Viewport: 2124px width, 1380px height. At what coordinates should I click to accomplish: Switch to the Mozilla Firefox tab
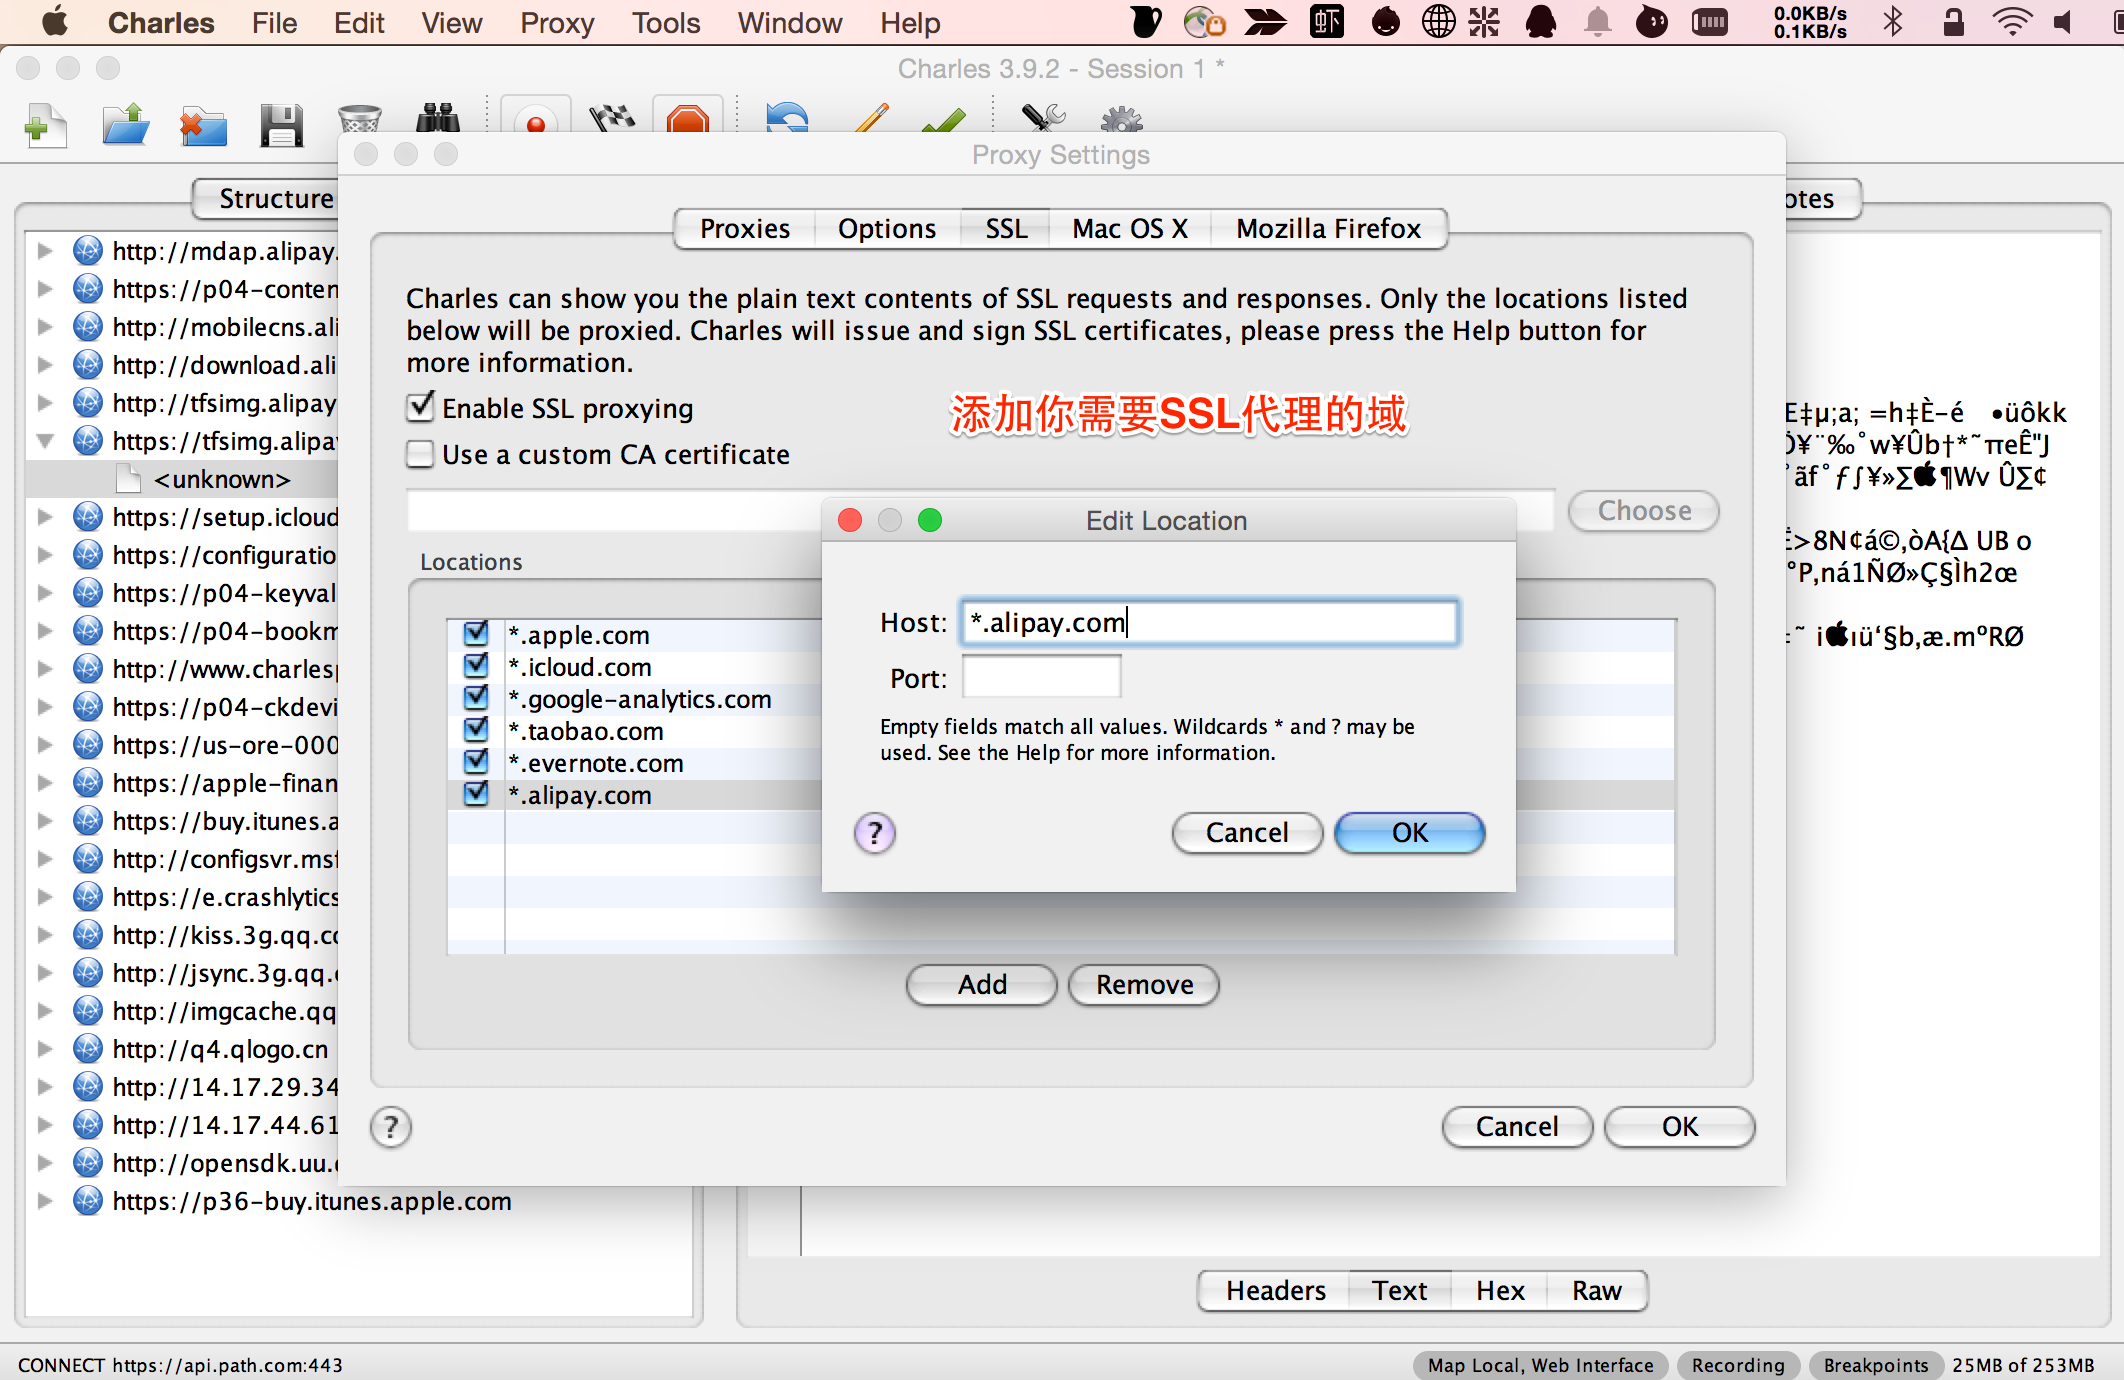[1328, 229]
